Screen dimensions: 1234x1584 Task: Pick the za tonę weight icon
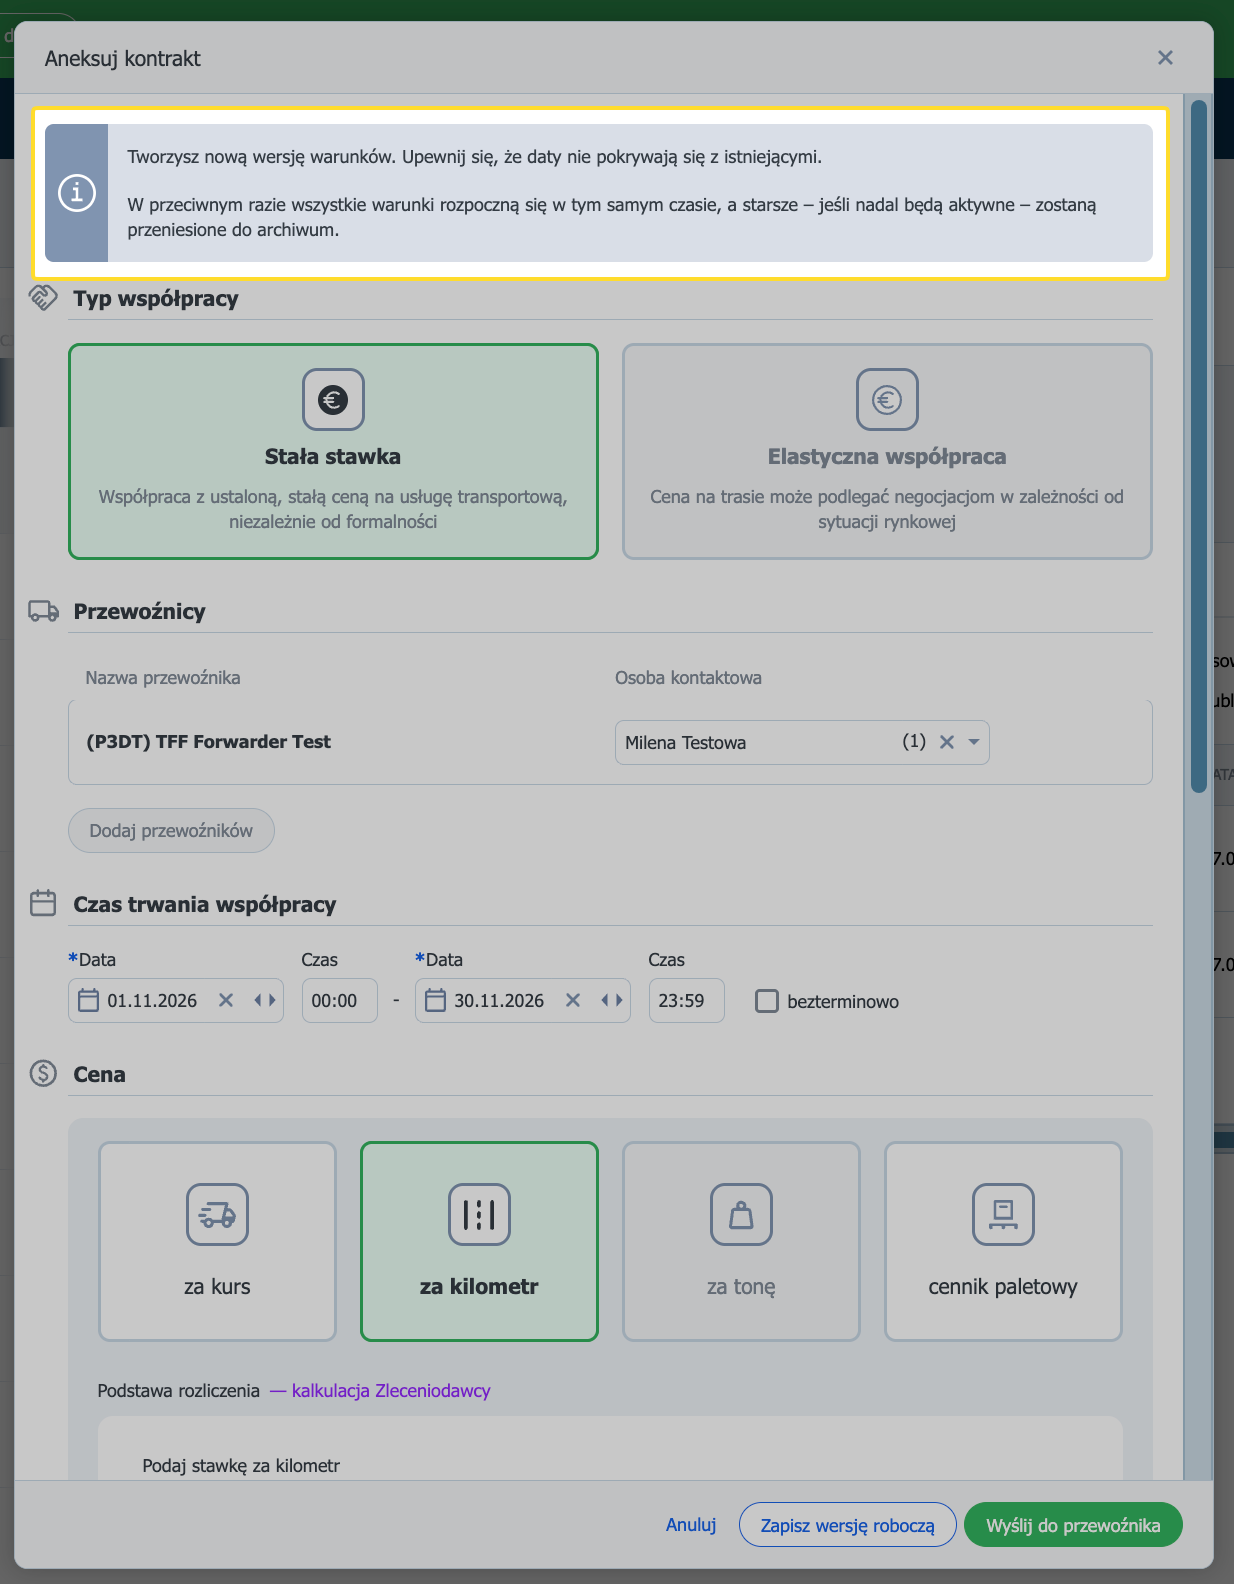tap(741, 1214)
